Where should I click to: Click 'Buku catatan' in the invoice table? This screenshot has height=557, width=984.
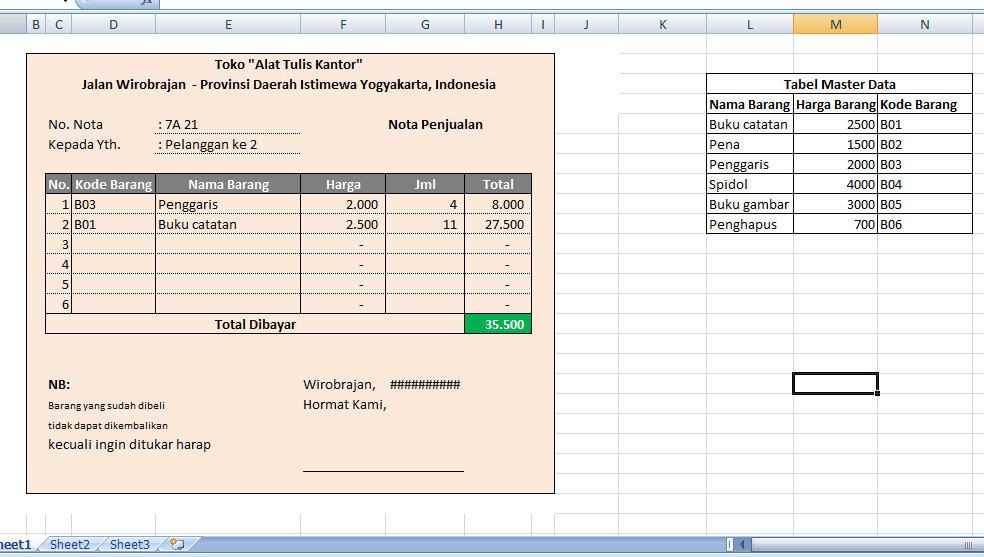228,225
